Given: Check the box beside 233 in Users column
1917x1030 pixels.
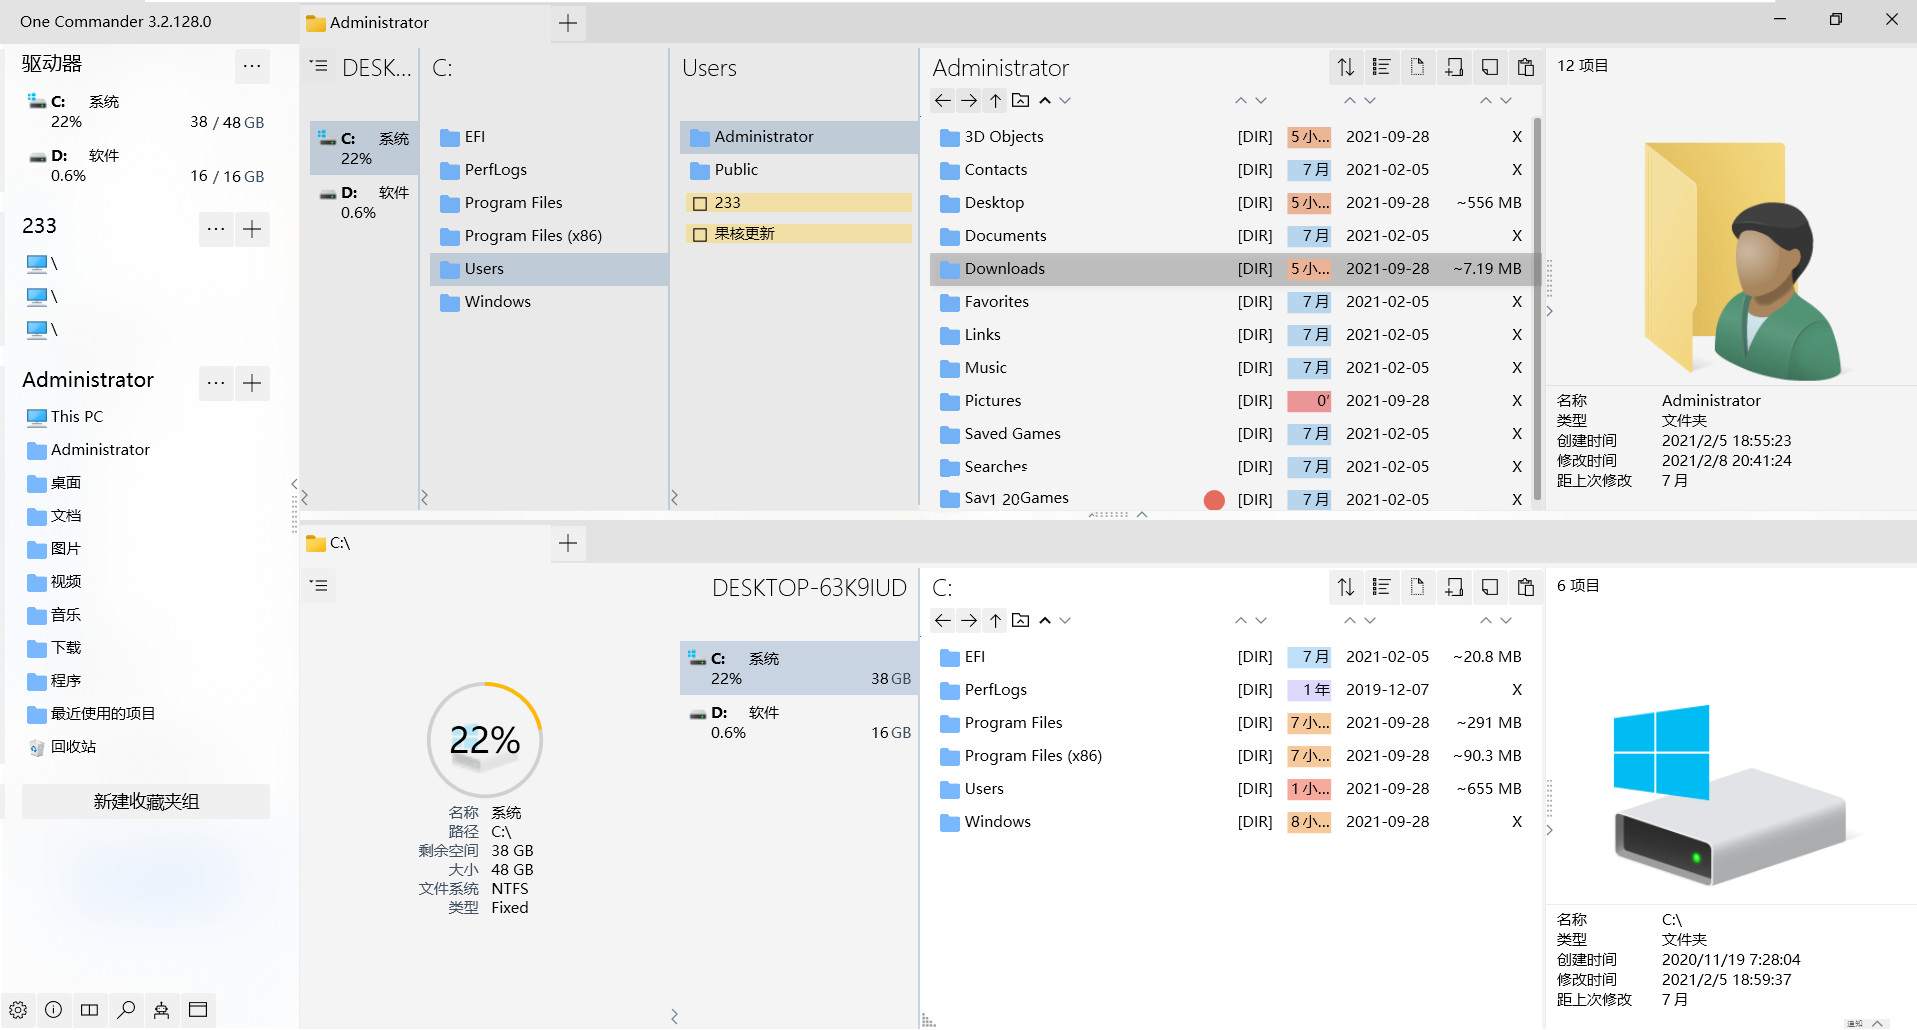Looking at the screenshot, I should pos(700,203).
